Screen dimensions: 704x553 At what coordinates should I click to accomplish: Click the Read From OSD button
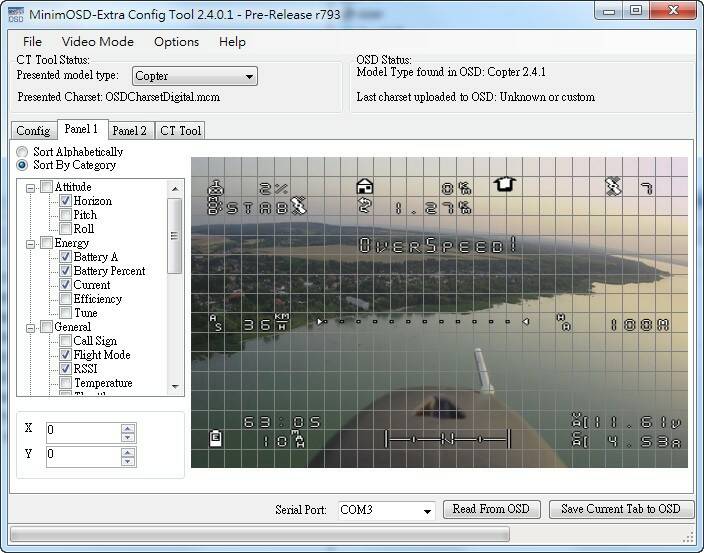[493, 509]
